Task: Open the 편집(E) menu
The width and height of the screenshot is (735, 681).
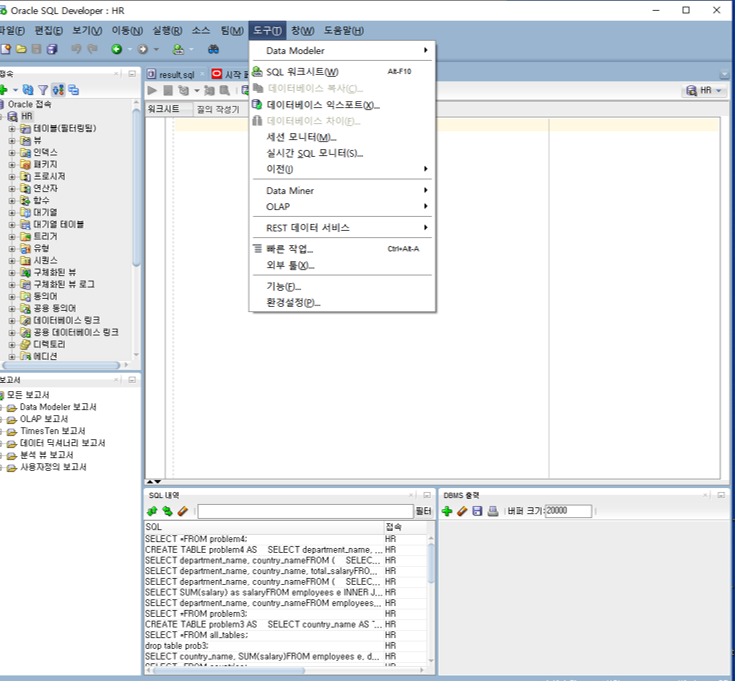Action: [48, 31]
